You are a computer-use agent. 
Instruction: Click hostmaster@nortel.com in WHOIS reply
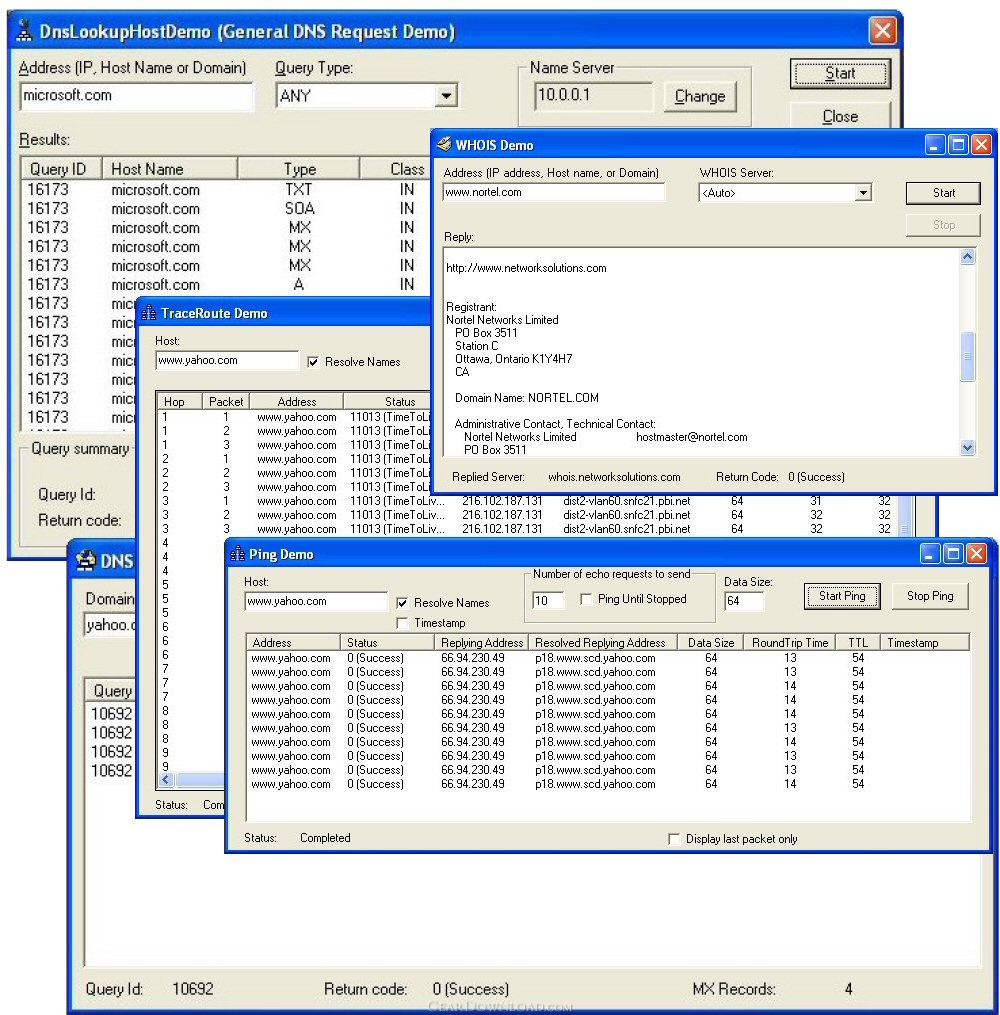[691, 437]
